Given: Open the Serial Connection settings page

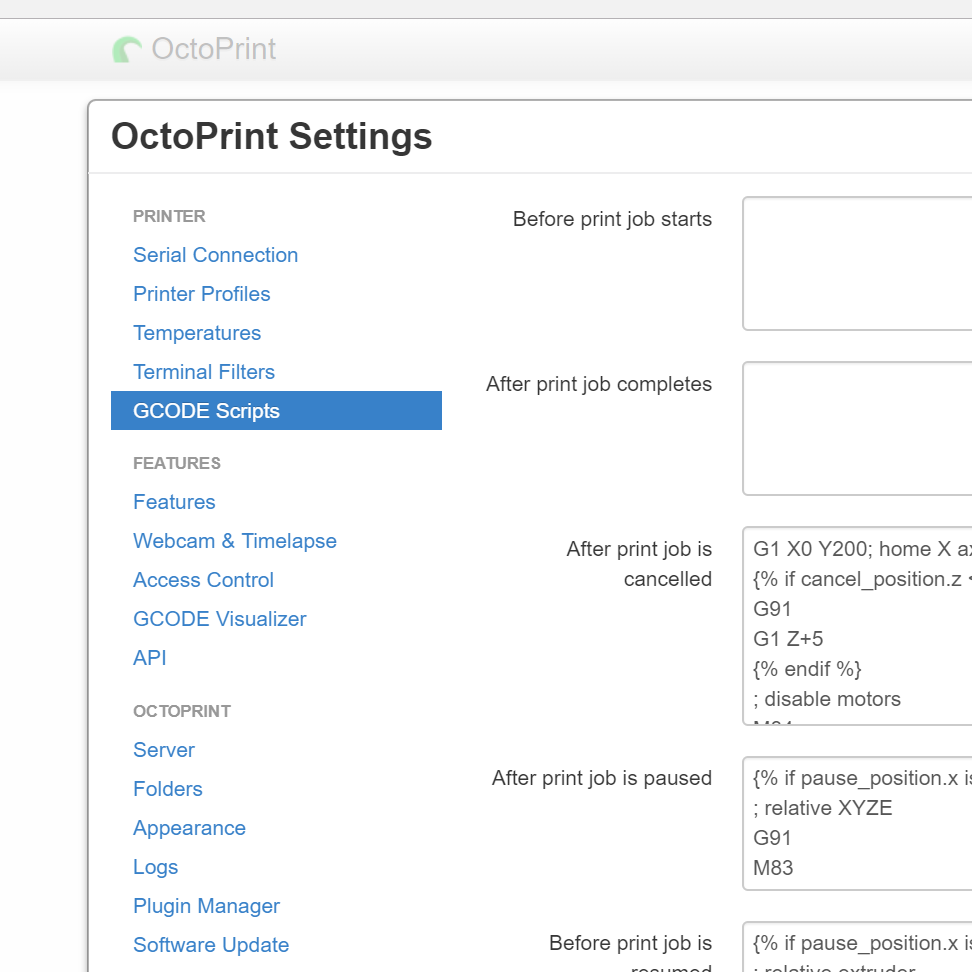Looking at the screenshot, I should (x=215, y=255).
